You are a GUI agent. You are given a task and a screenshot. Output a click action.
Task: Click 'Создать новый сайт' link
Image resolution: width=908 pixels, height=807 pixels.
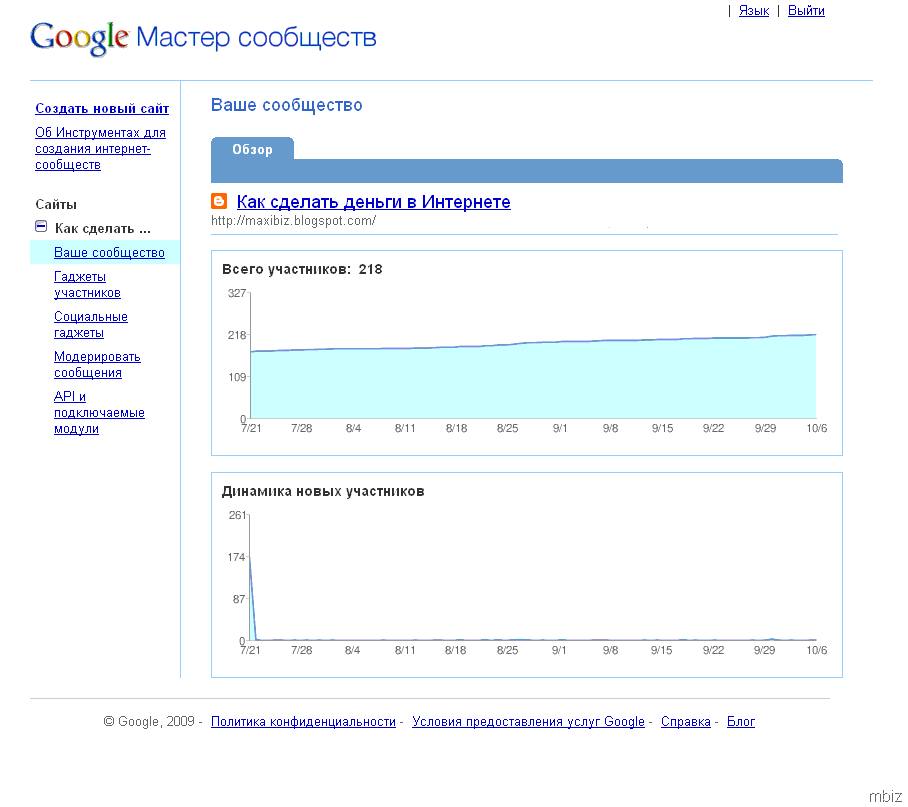(x=102, y=108)
